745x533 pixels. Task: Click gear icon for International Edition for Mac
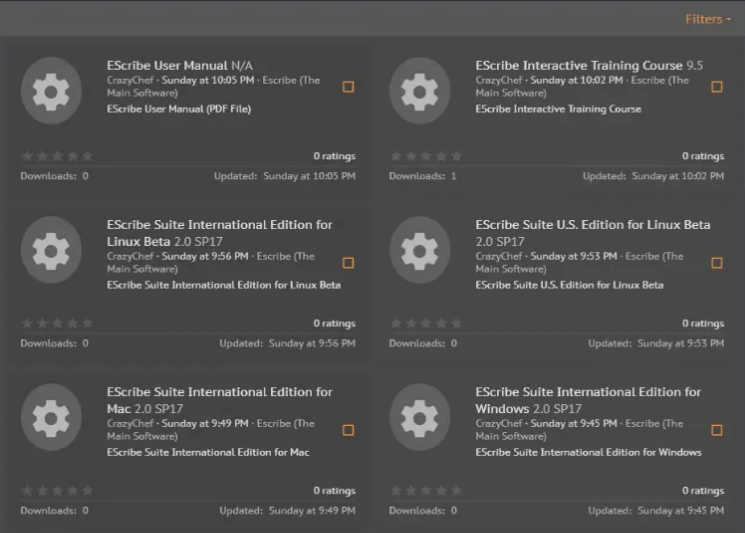pyautogui.click(x=51, y=417)
